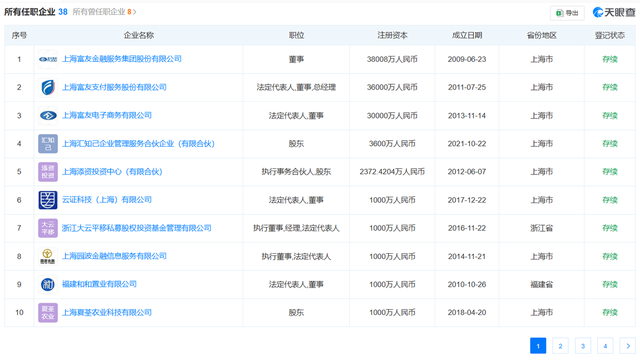
Task: Click the 夏荃农业 logo tile
Action: coord(48,313)
